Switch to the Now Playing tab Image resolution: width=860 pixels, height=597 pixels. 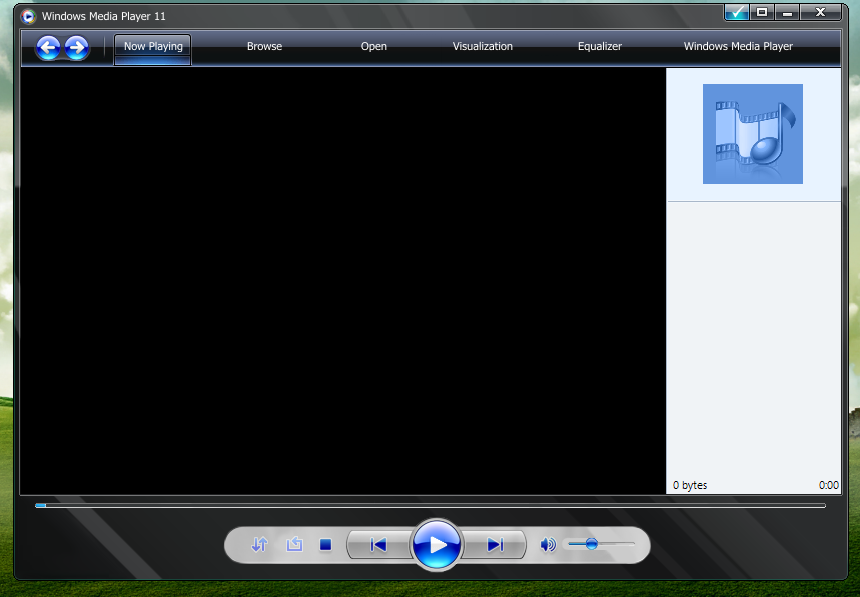153,47
